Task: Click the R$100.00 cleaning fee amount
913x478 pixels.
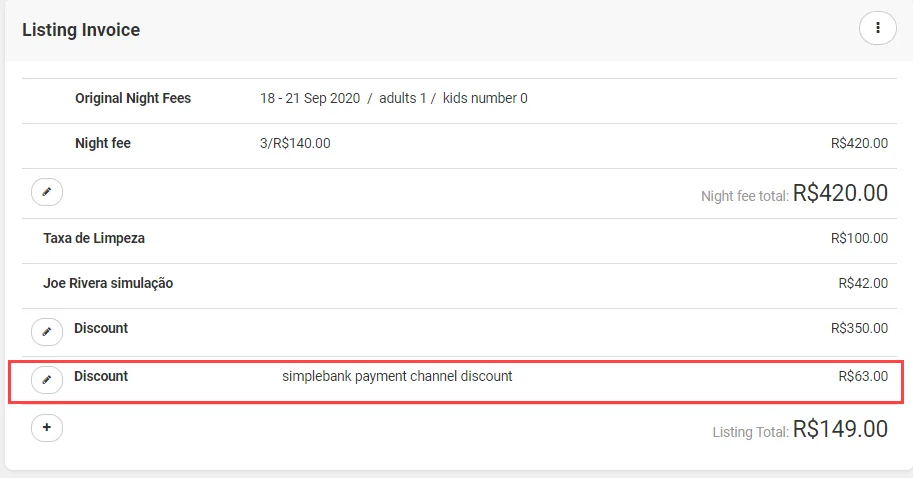Action: click(859, 238)
